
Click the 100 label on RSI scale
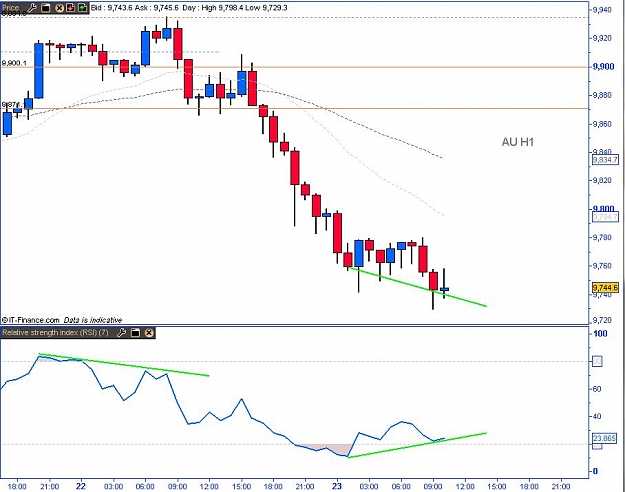pyautogui.click(x=600, y=333)
